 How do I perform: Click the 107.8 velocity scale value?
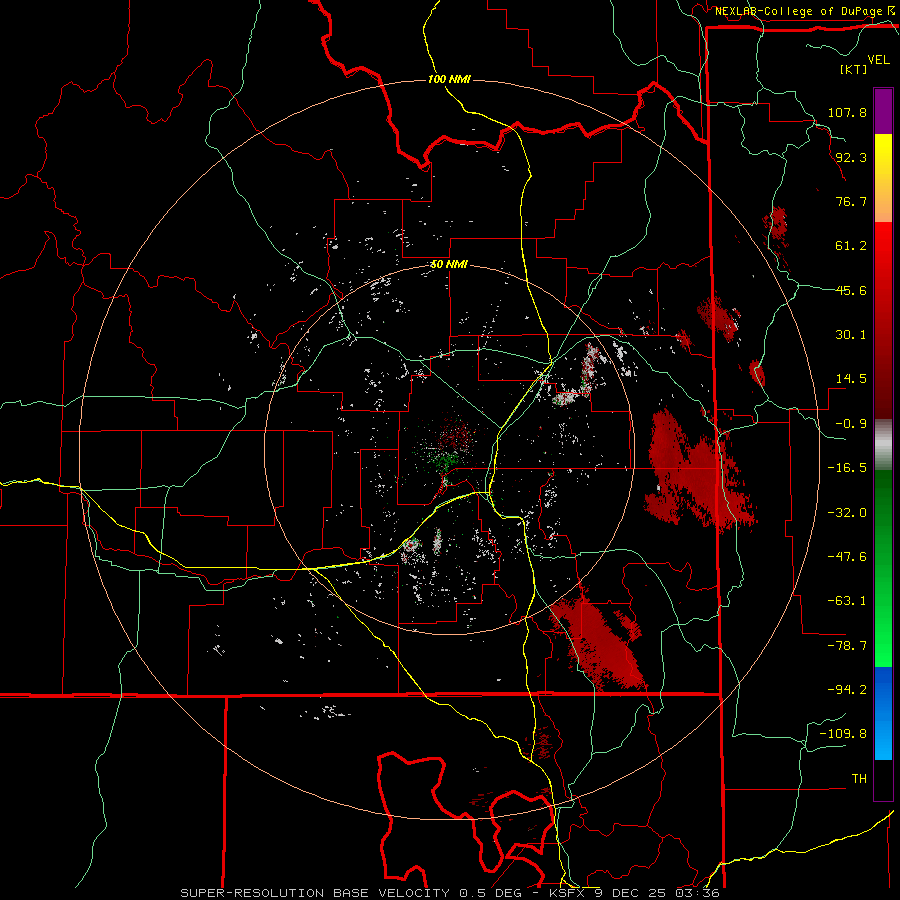point(847,112)
